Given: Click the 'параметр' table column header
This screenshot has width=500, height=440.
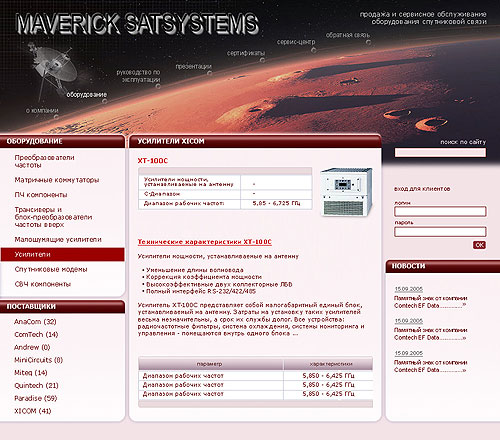Looking at the screenshot, I should pyautogui.click(x=211, y=364).
